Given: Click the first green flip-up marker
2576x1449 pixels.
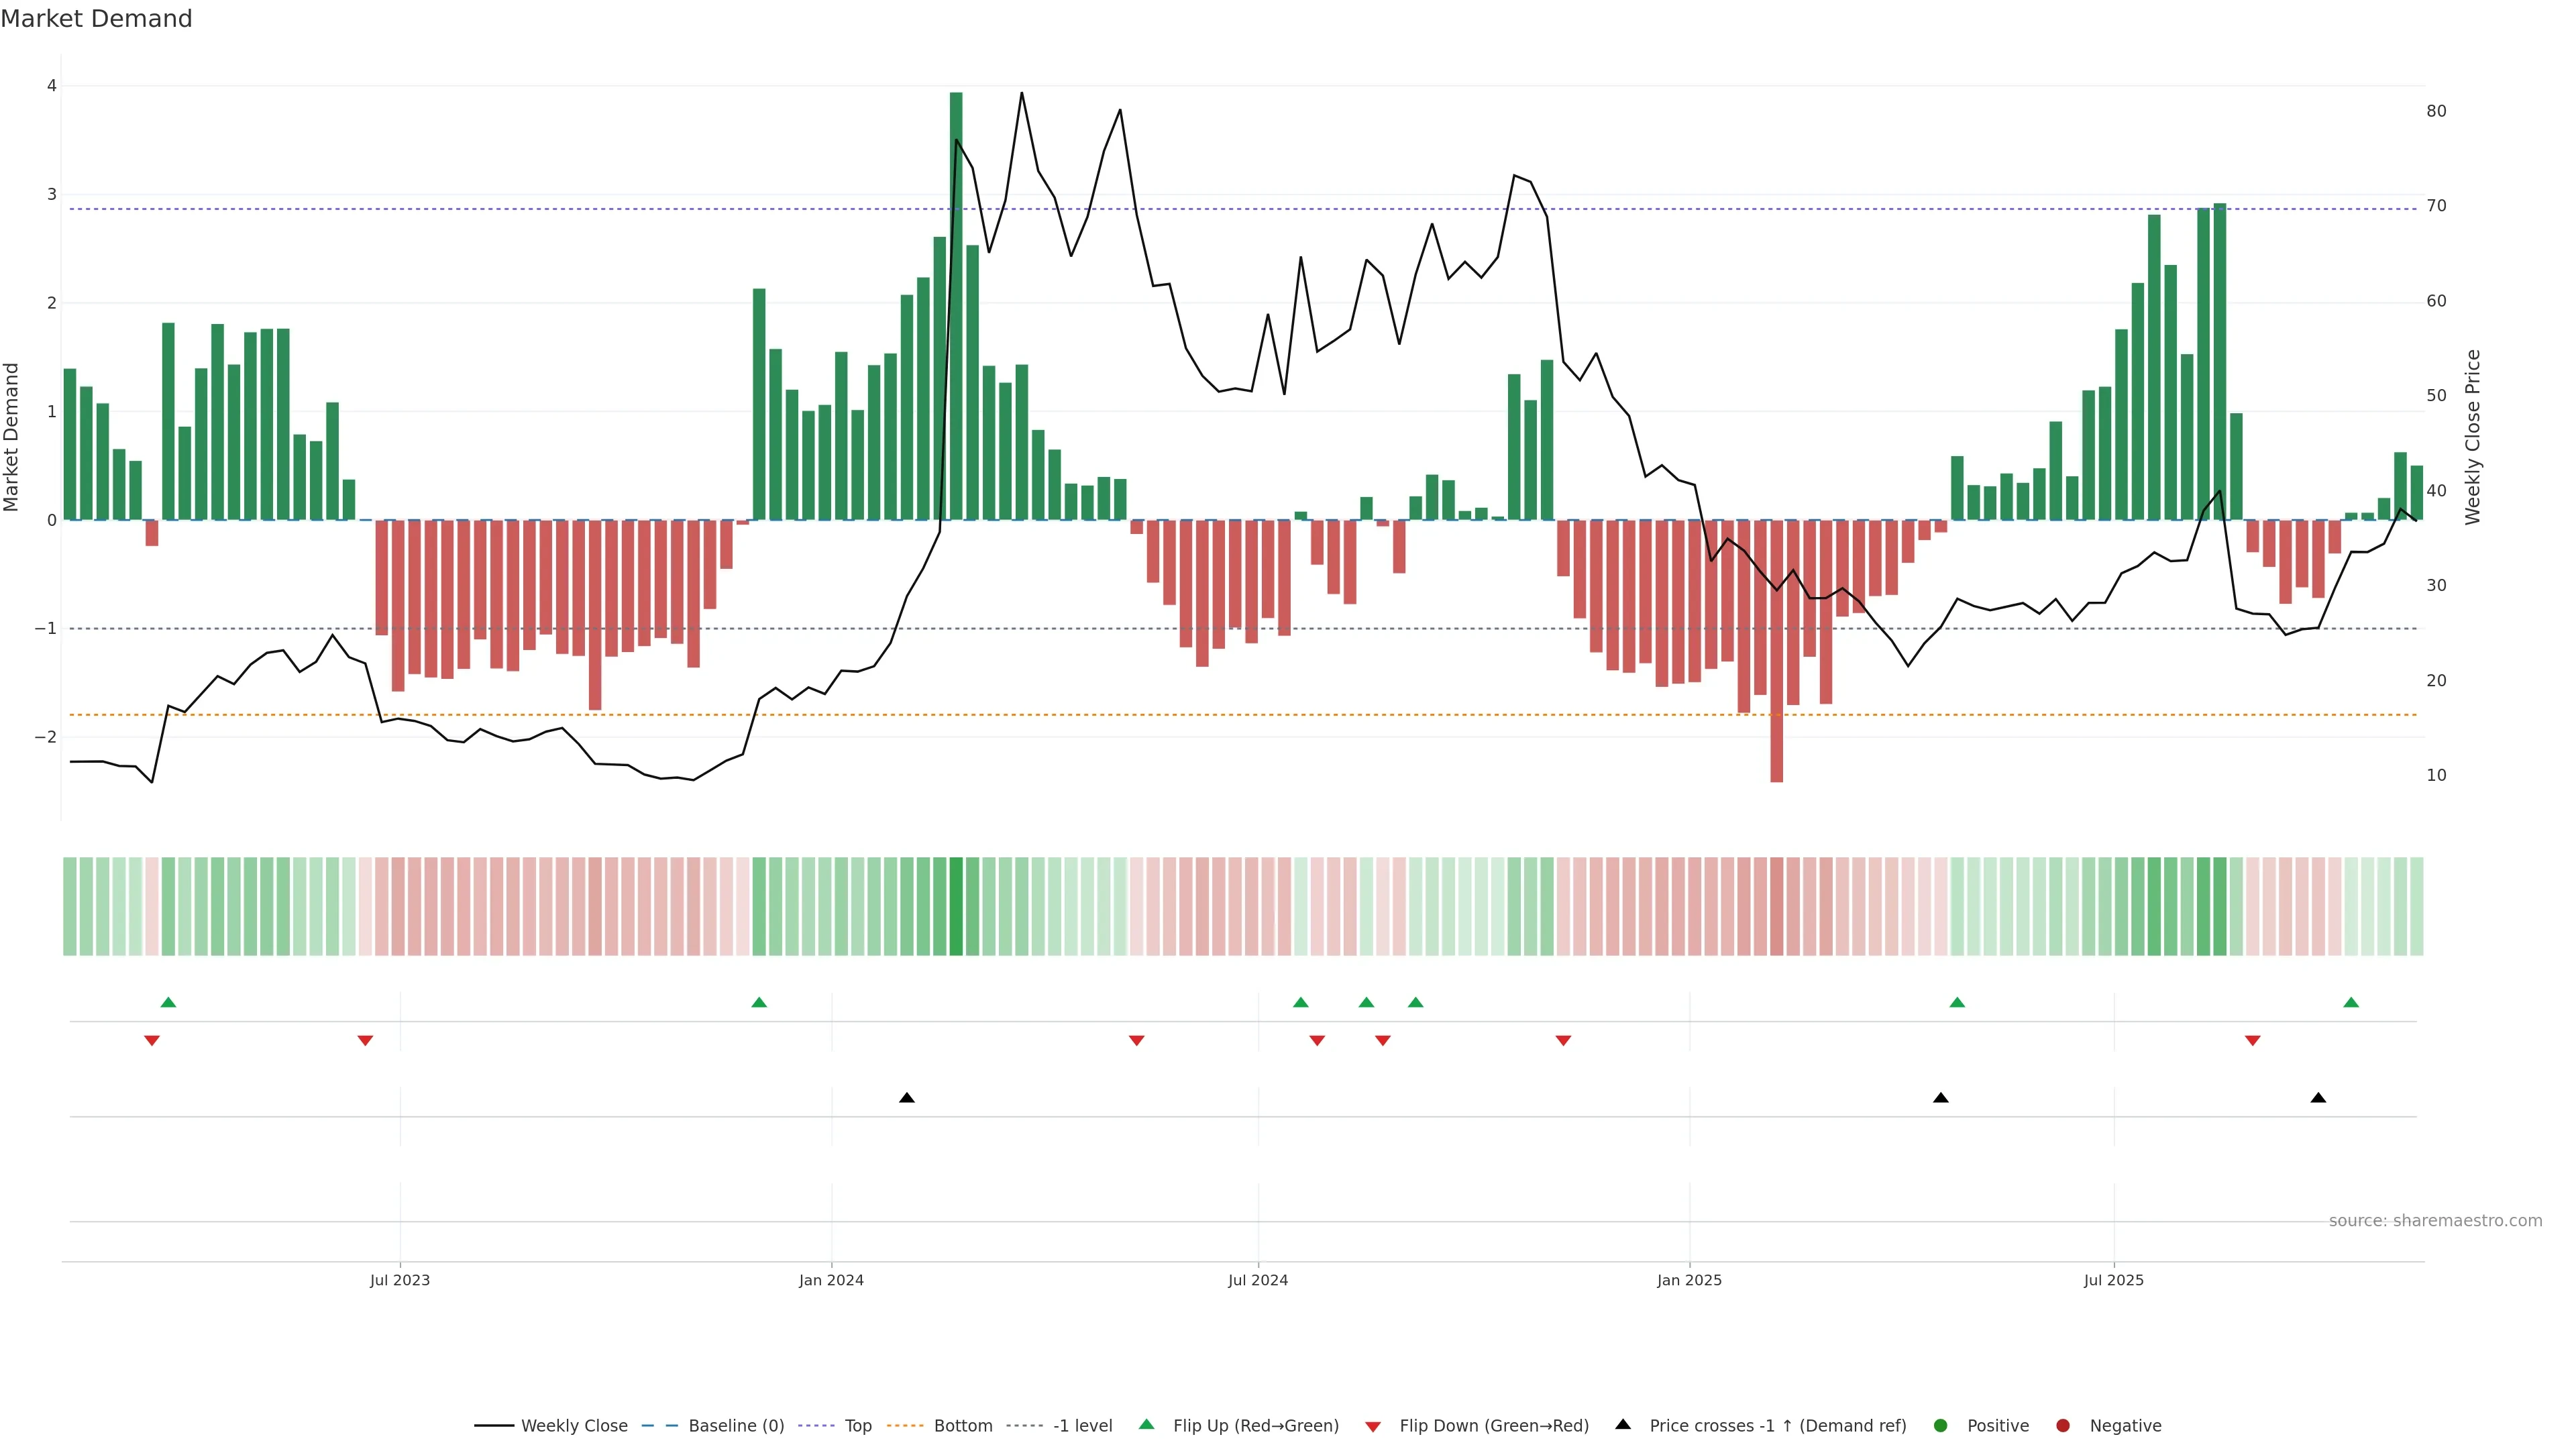Looking at the screenshot, I should click(x=168, y=1003).
